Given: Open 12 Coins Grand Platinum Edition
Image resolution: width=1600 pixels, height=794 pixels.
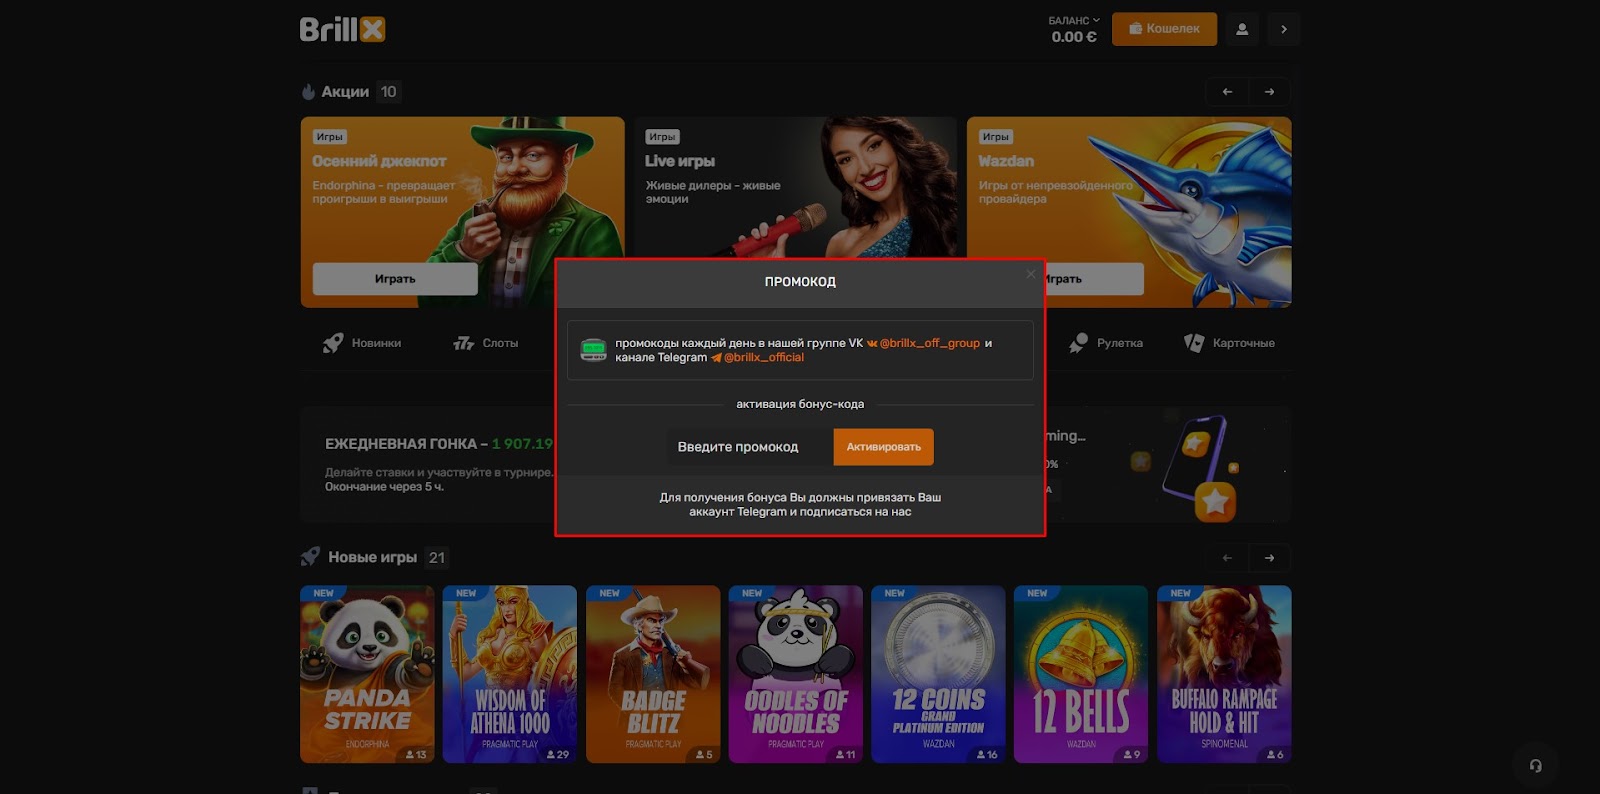Looking at the screenshot, I should pos(939,674).
